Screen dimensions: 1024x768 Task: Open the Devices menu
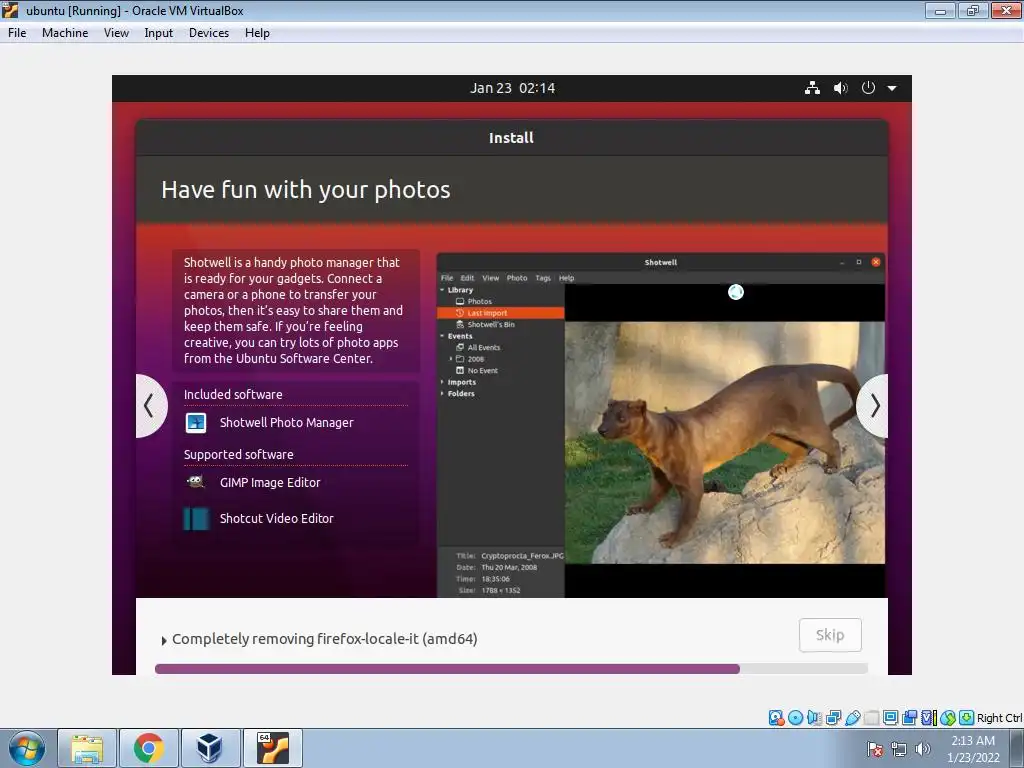coord(209,33)
